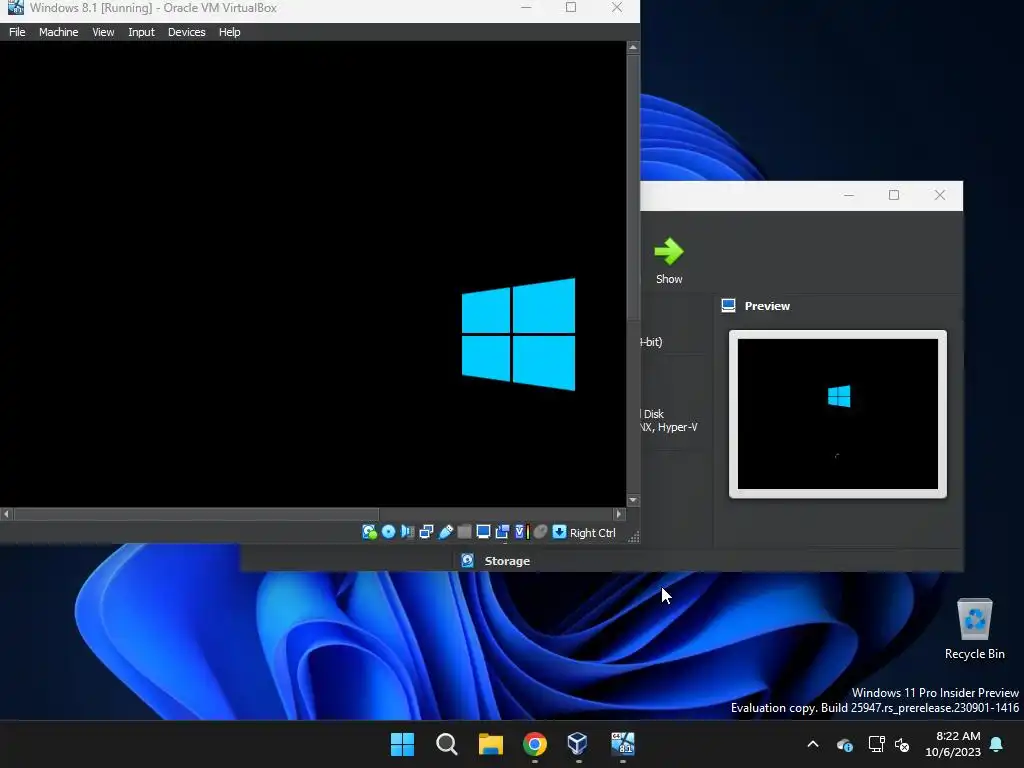Open the notification bell
Screen dimensions: 1024x768
point(997,744)
